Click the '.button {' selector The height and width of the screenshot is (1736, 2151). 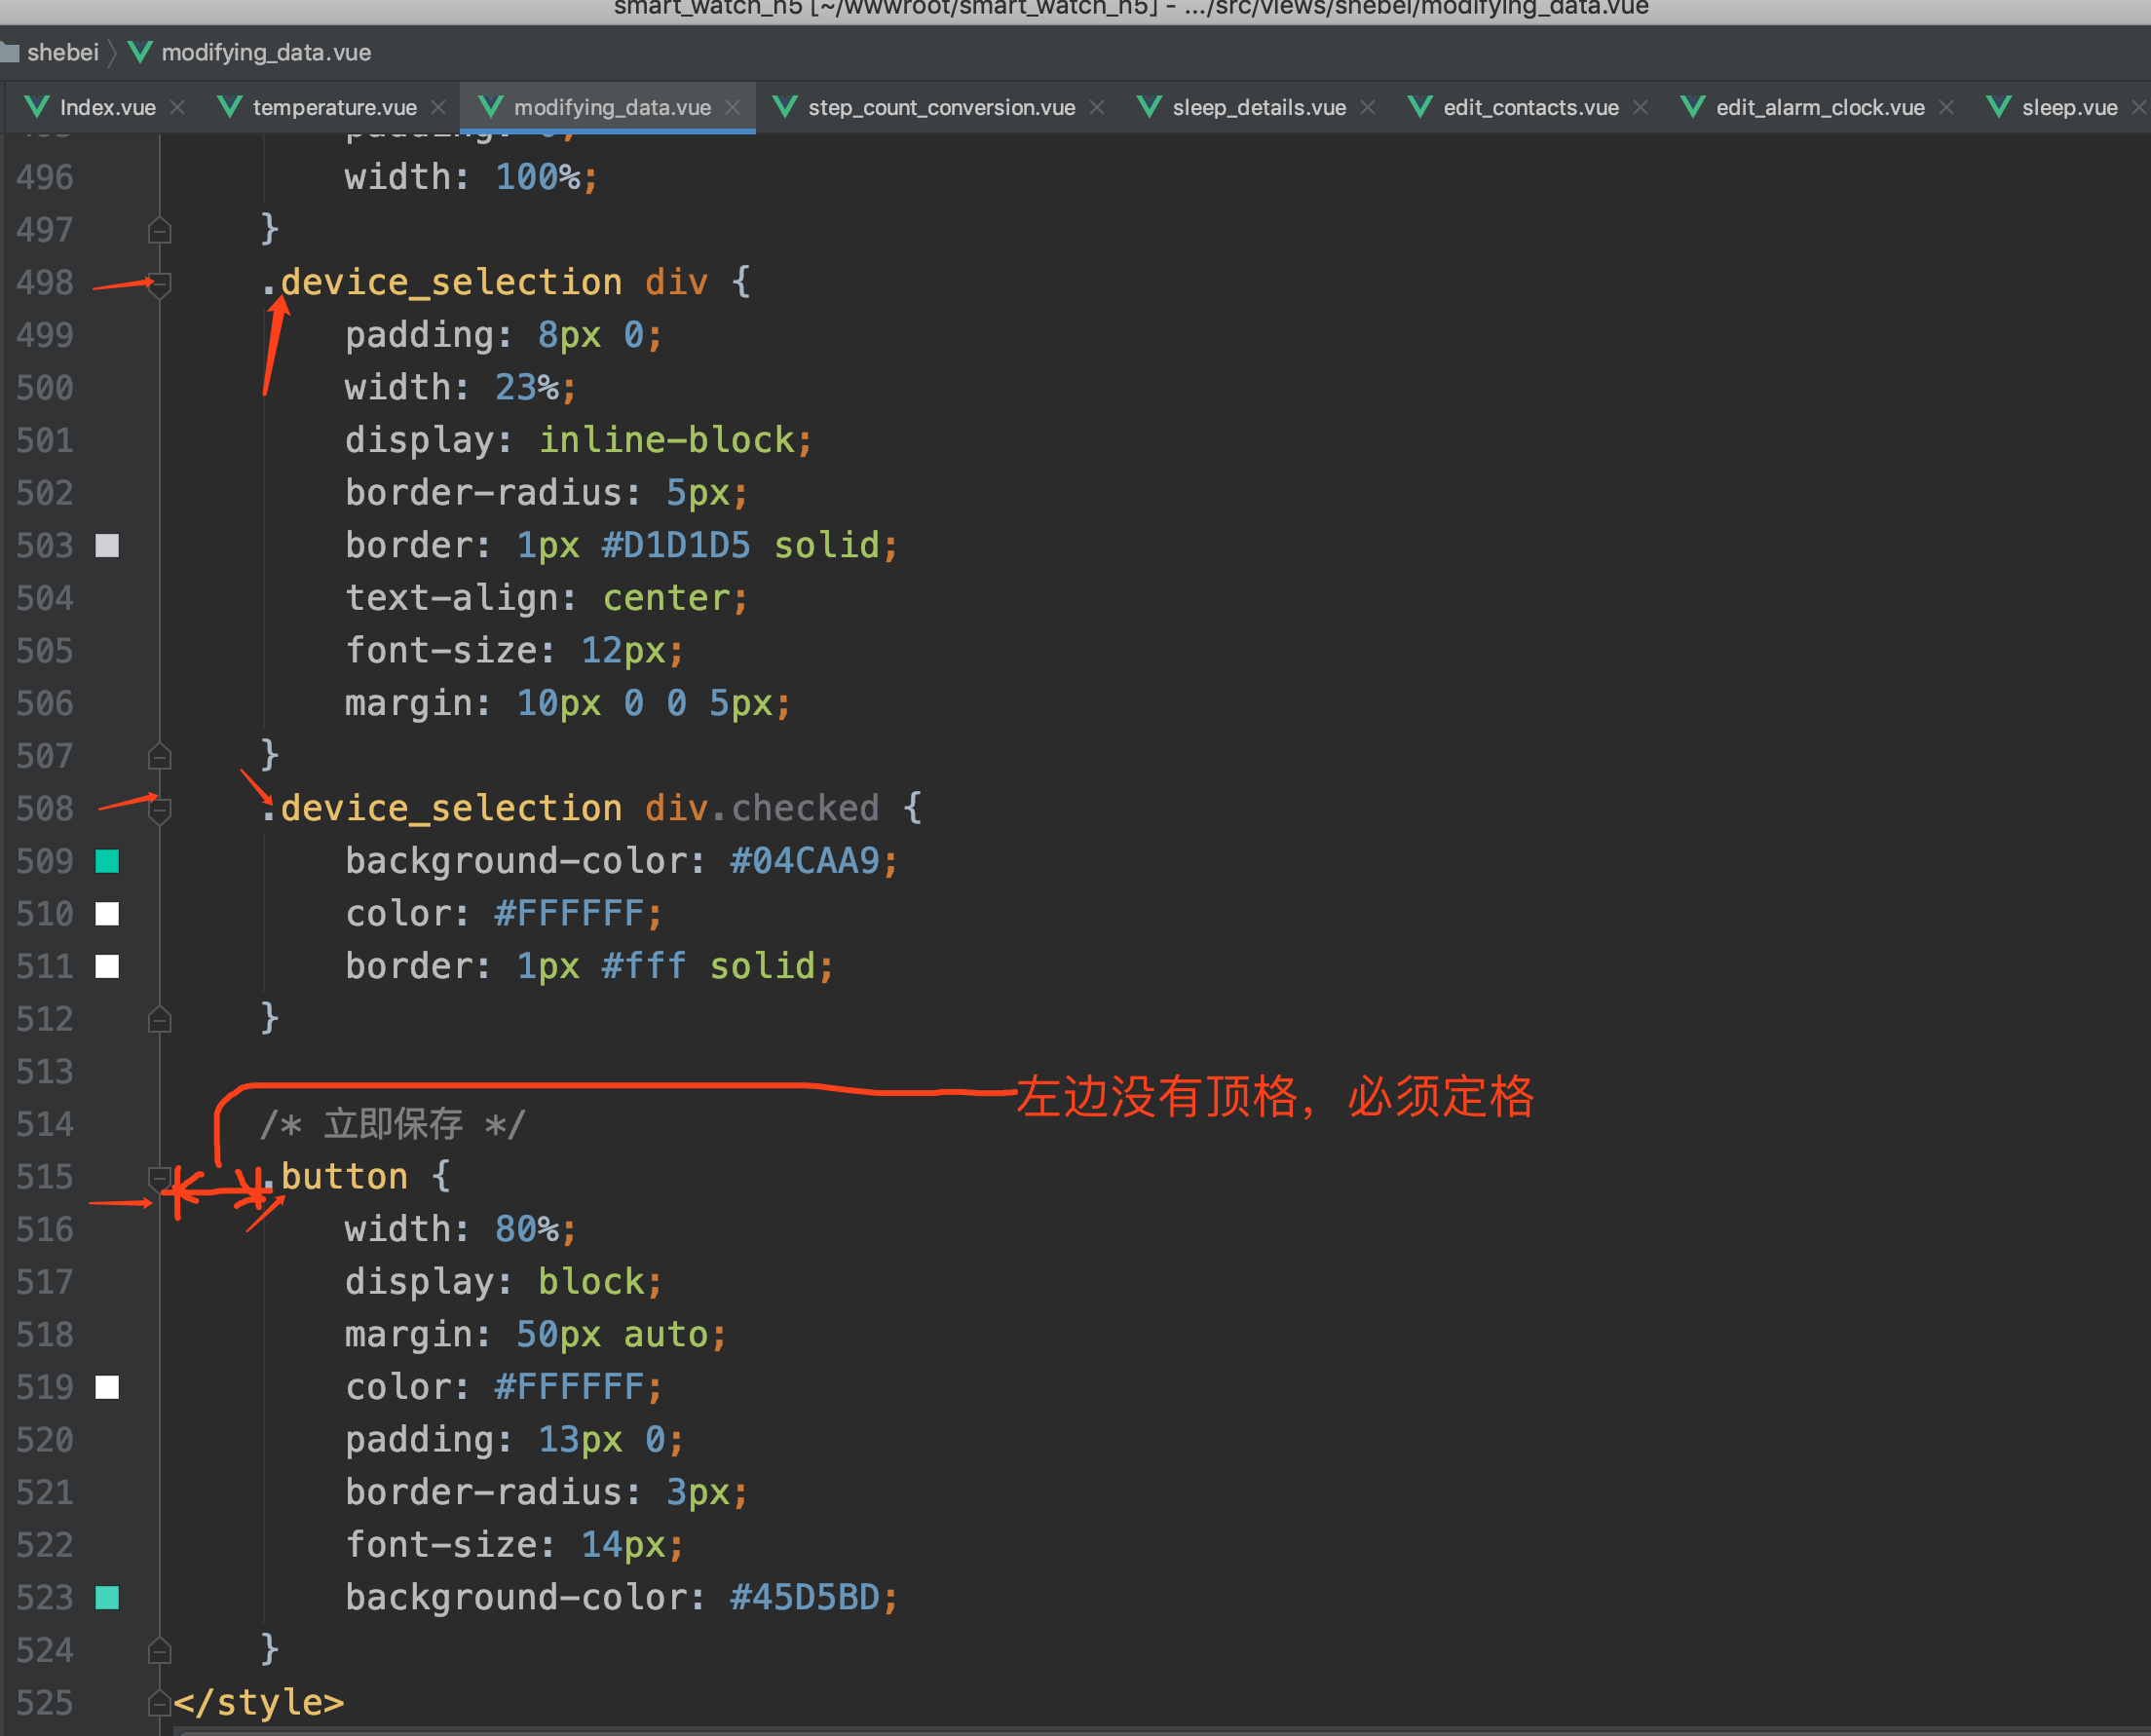coord(355,1177)
